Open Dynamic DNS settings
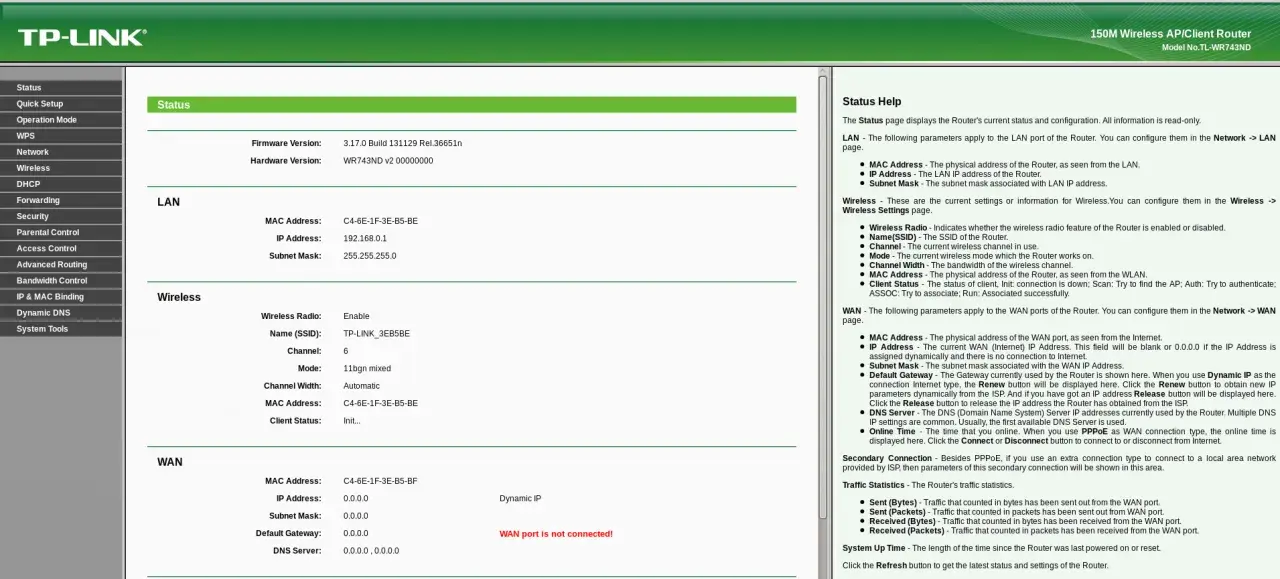Viewport: 1280px width, 579px height. [61, 313]
